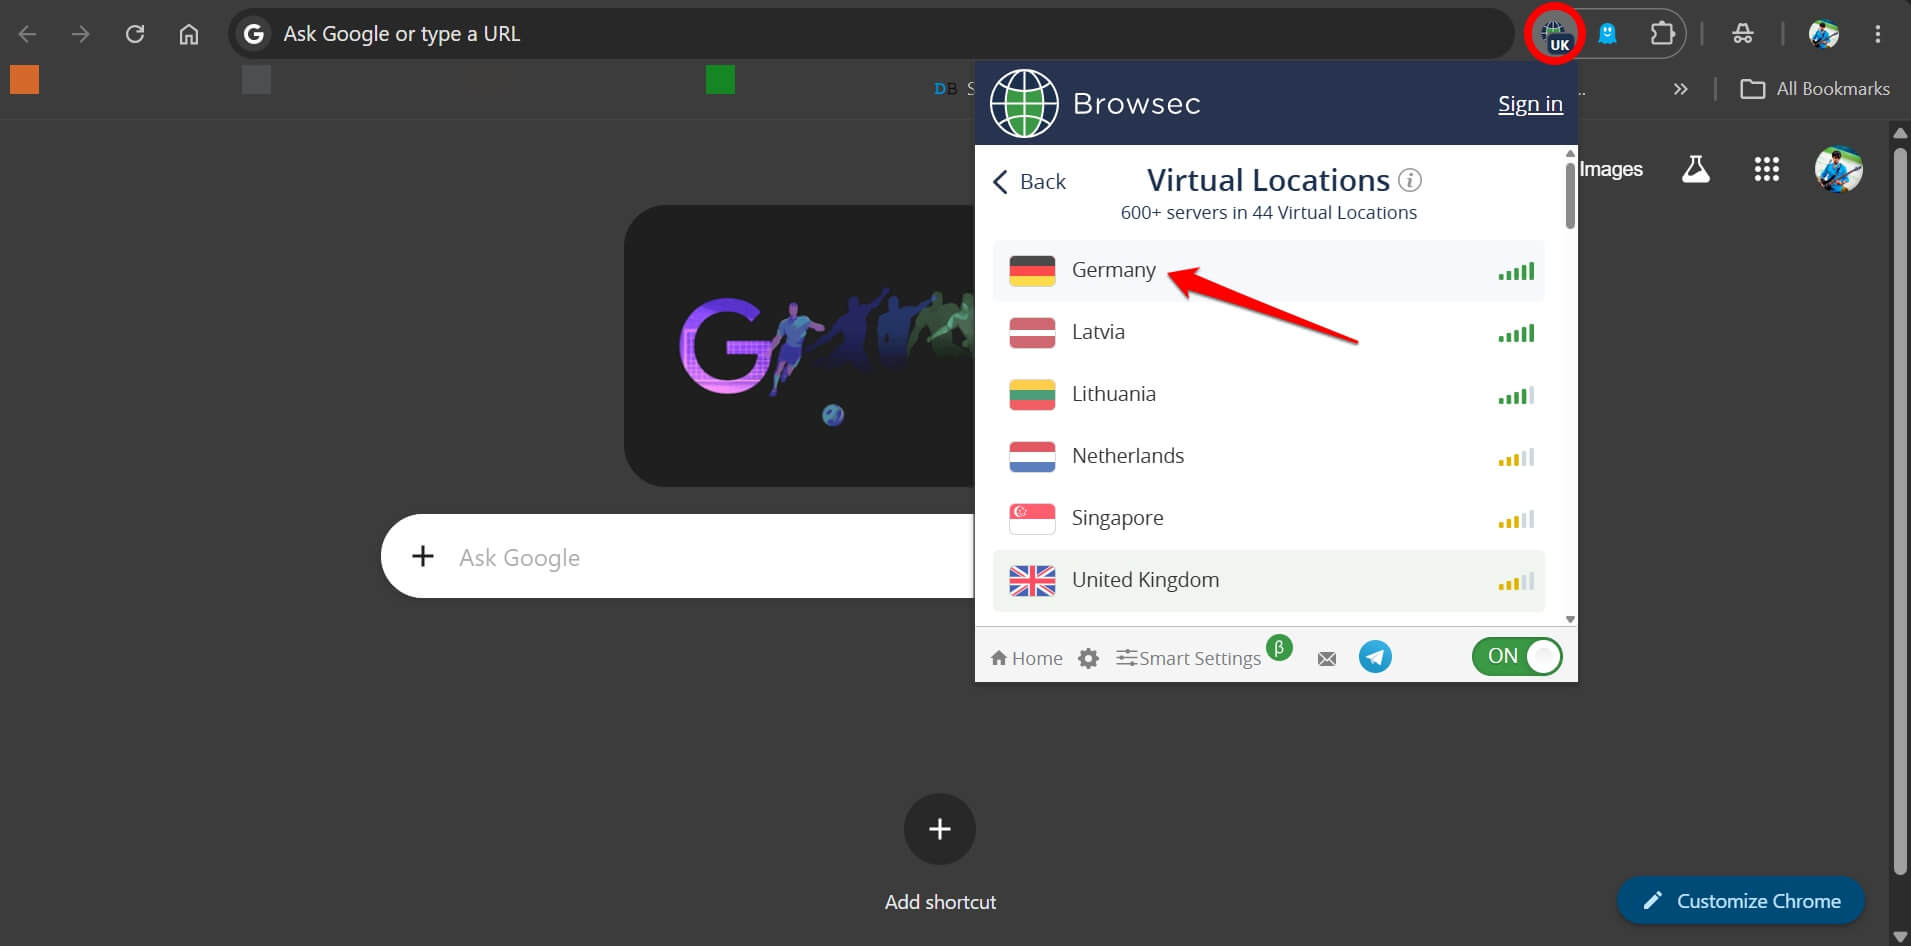1911x946 pixels.
Task: Turn off the Browsec ON switch
Action: (1516, 656)
